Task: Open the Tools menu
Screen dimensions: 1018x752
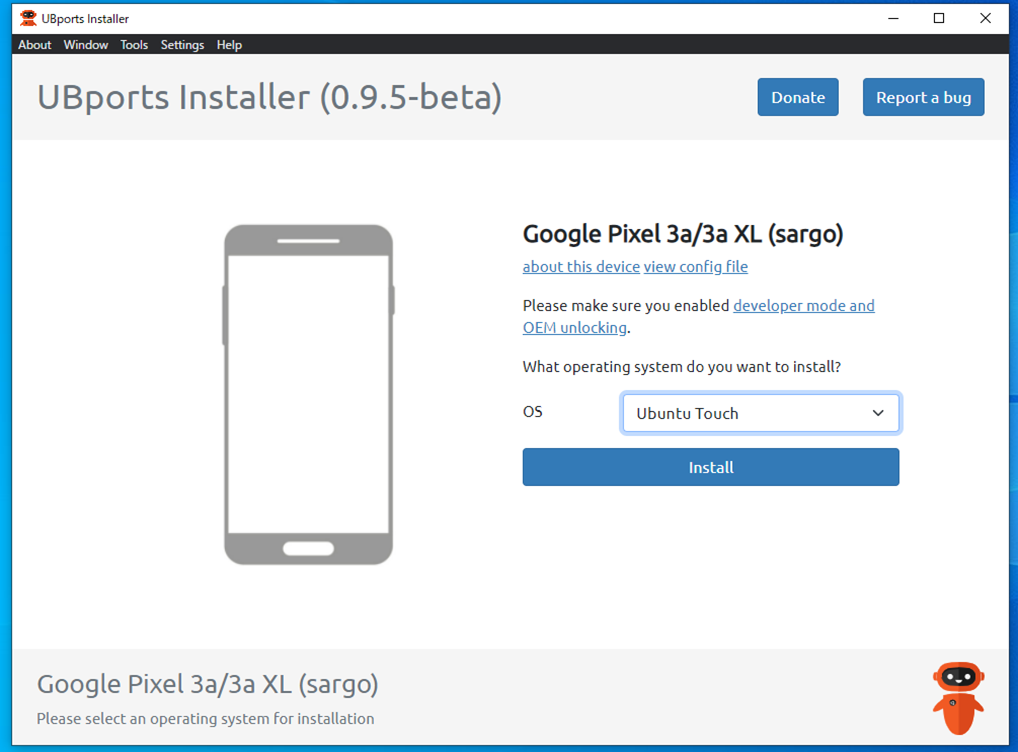Action: (x=134, y=45)
